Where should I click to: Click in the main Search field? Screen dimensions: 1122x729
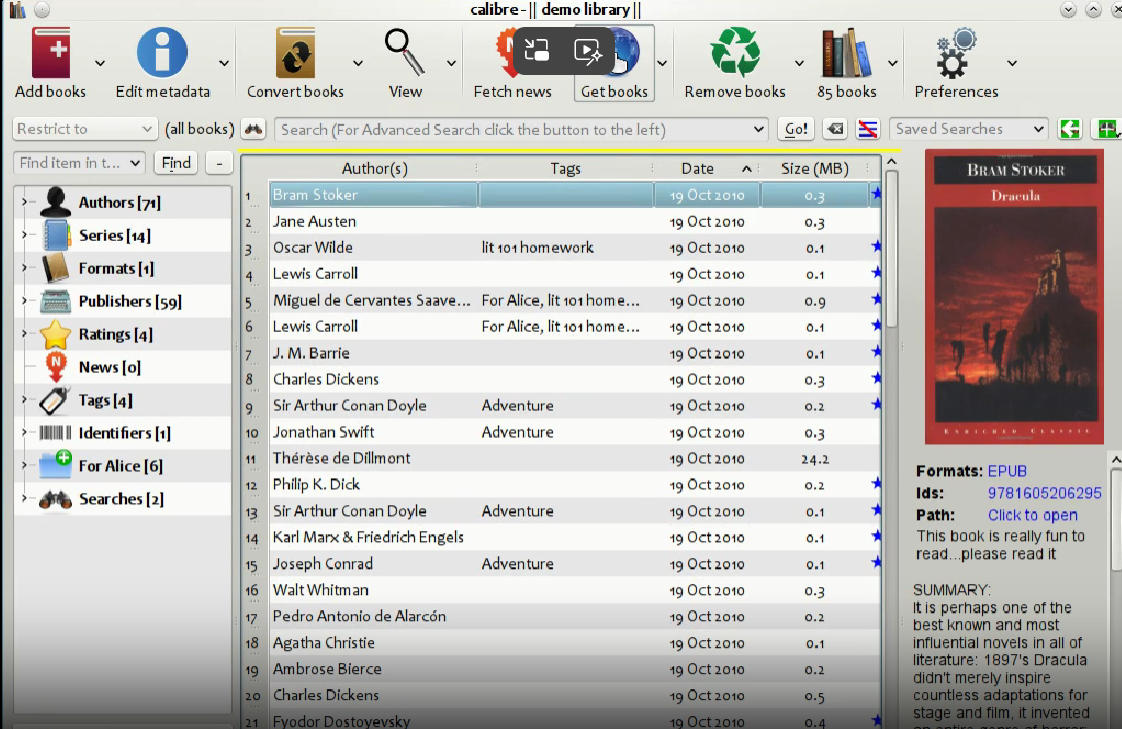(521, 129)
